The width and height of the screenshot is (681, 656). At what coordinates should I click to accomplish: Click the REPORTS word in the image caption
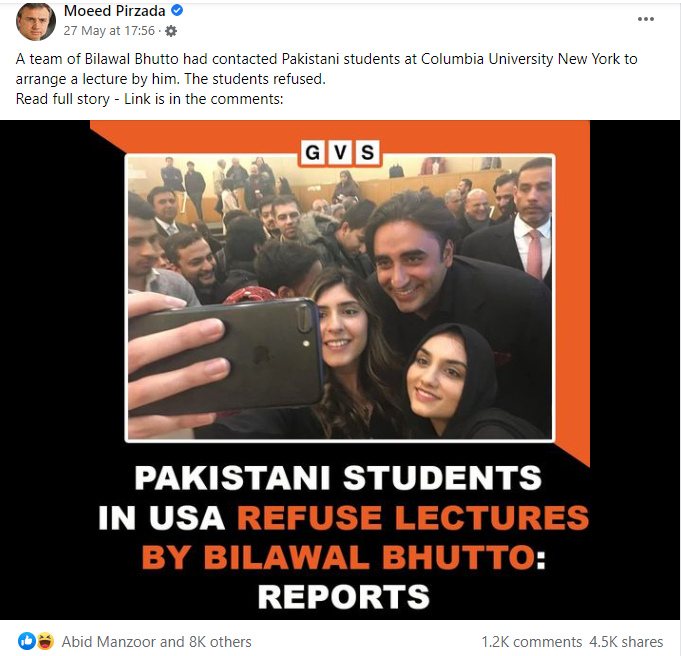[x=344, y=597]
